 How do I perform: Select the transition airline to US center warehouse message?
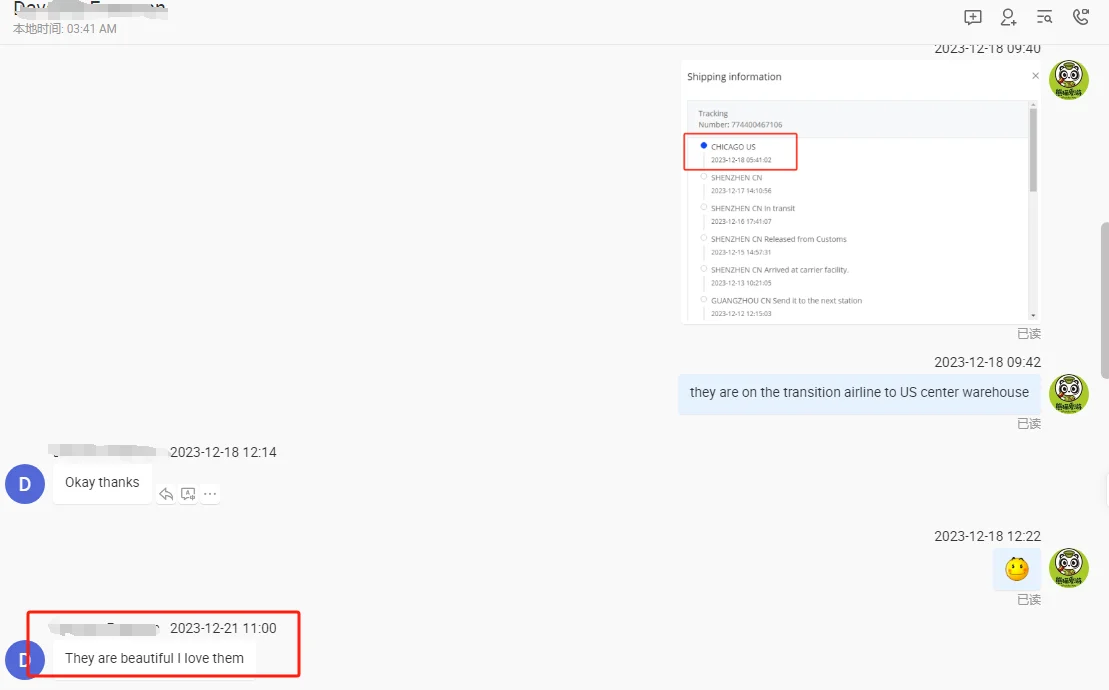pos(859,393)
